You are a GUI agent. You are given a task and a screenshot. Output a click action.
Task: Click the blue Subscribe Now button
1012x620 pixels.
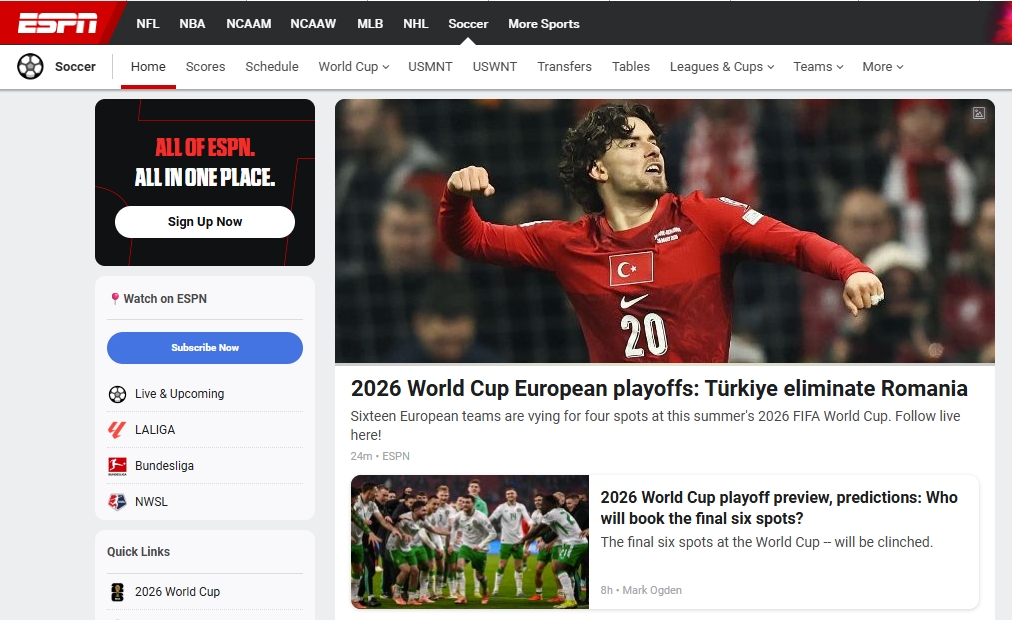(x=205, y=348)
